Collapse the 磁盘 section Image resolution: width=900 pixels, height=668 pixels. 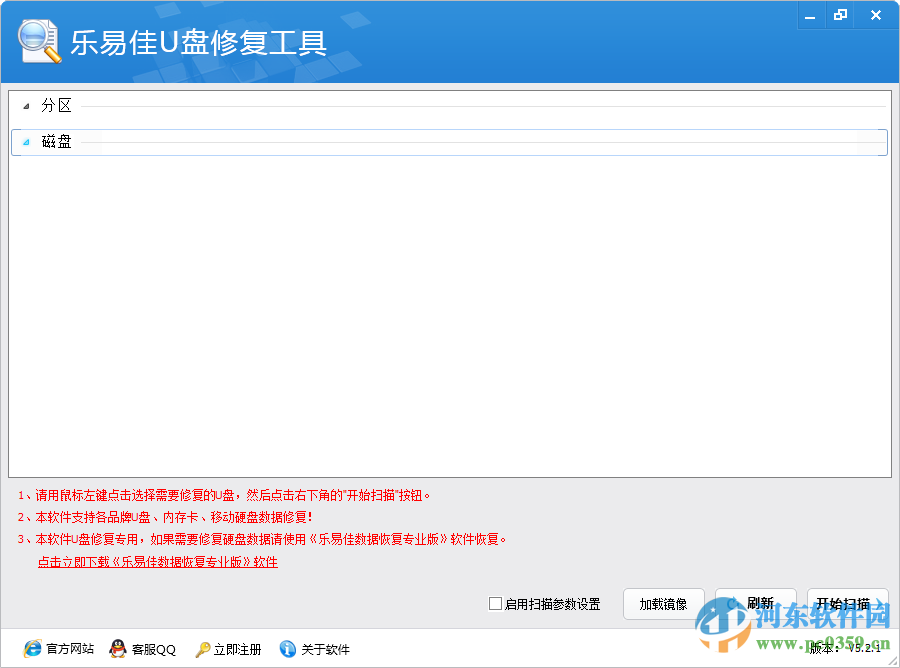[x=26, y=142]
